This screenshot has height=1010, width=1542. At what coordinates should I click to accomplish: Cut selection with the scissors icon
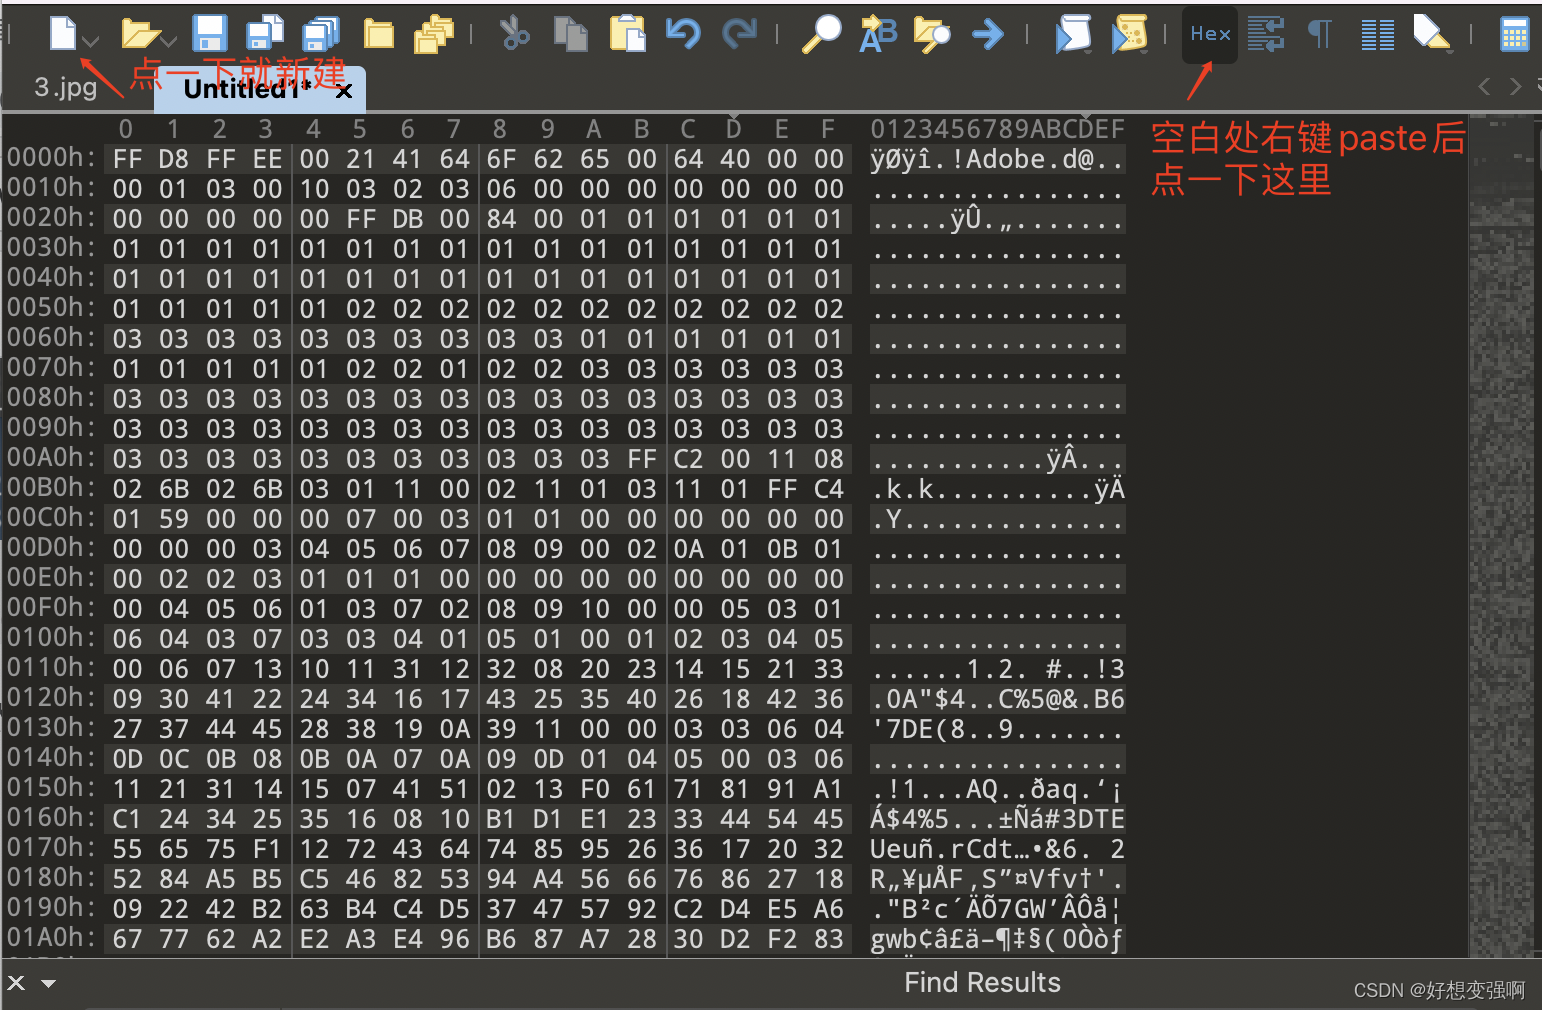pyautogui.click(x=514, y=33)
